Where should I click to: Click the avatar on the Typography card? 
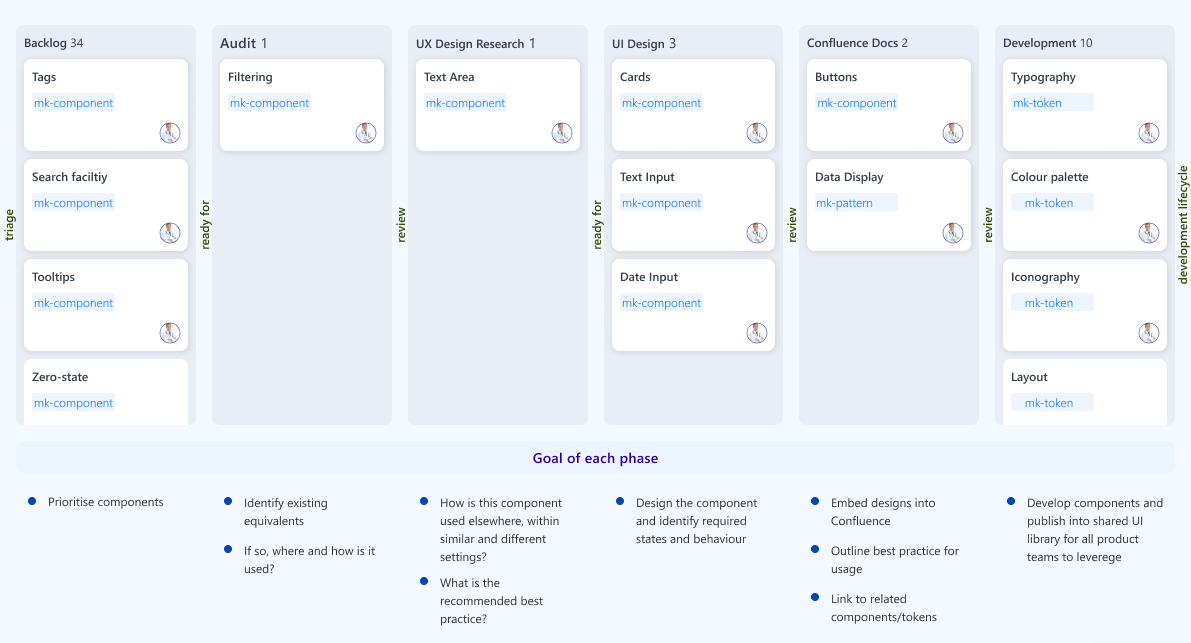click(x=1148, y=132)
